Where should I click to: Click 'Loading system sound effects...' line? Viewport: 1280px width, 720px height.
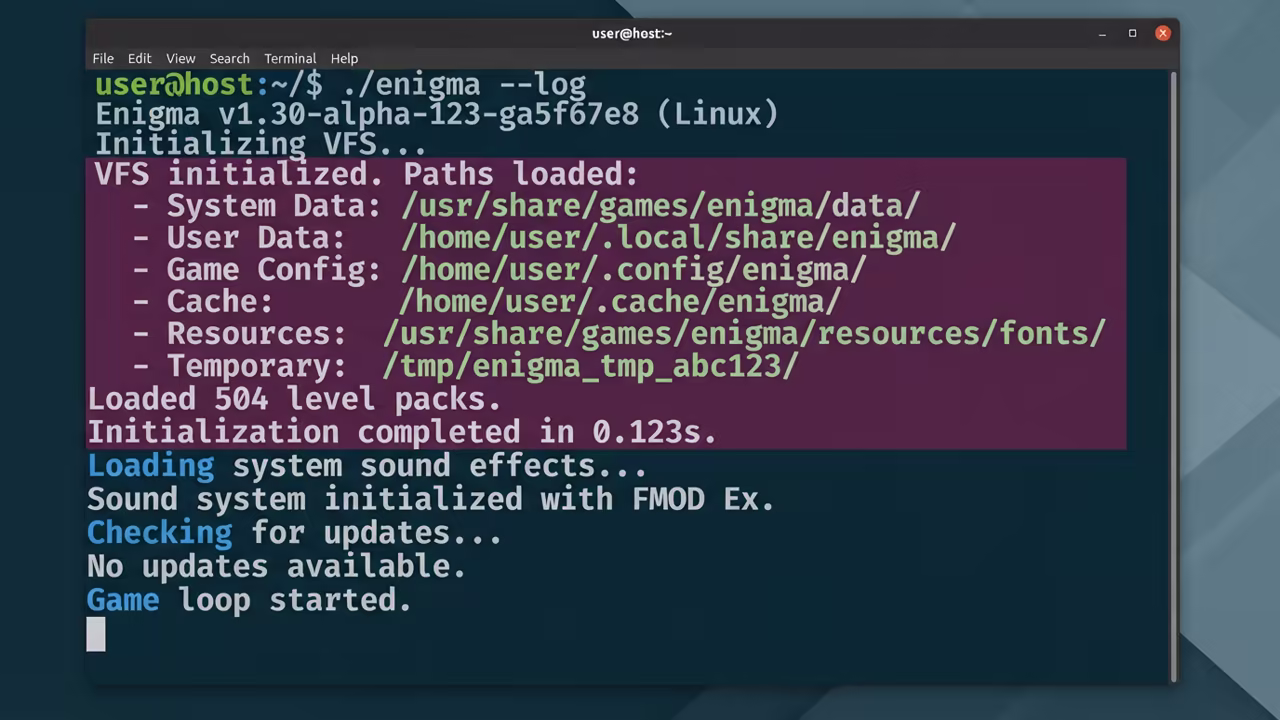pos(367,466)
